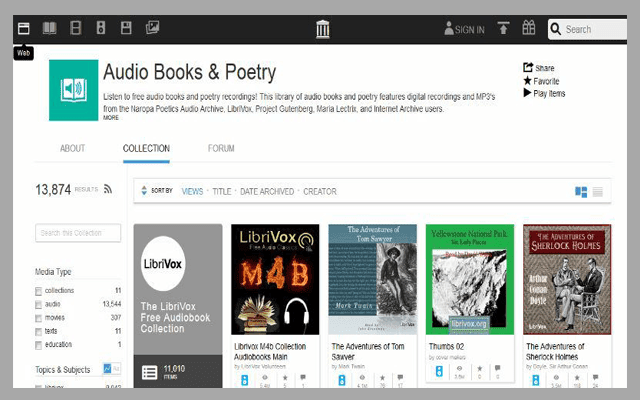Switch to the FORUM tab

point(221,148)
